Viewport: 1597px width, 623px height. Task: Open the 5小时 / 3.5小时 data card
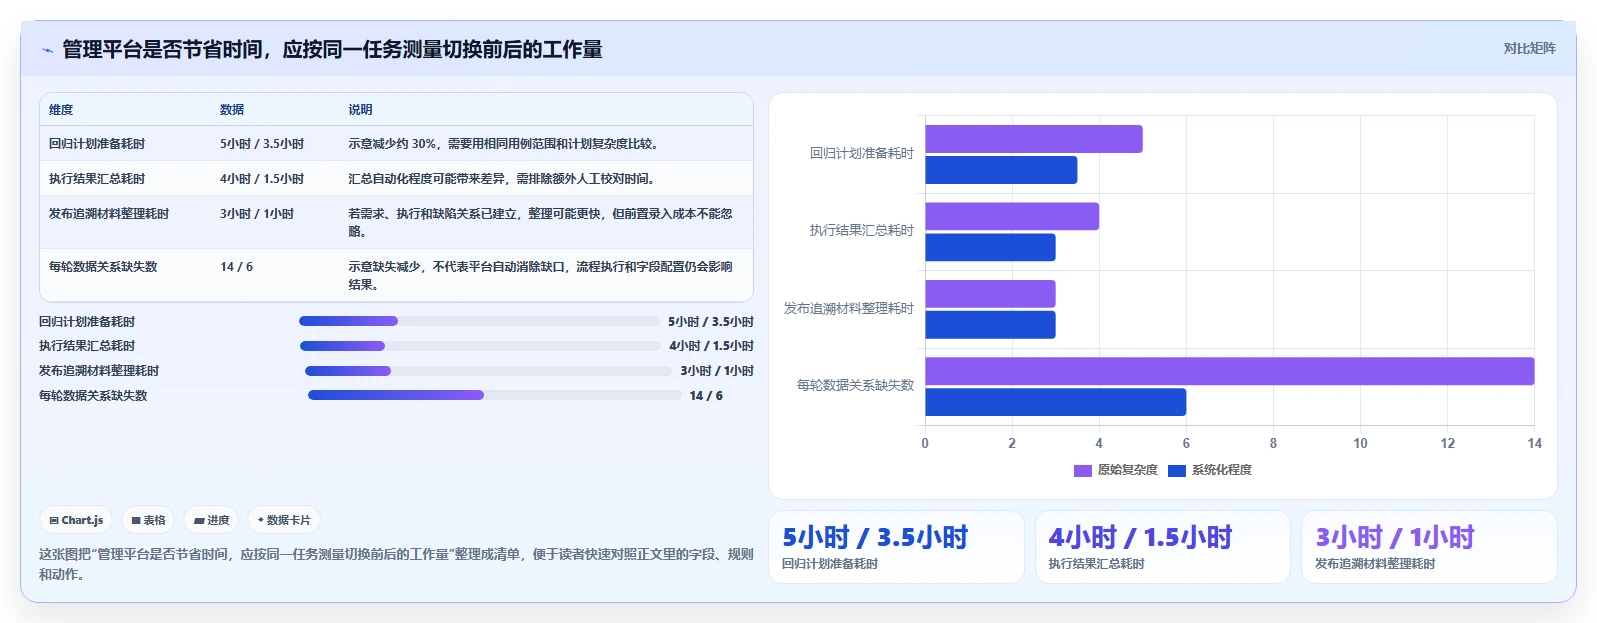pyautogui.click(x=896, y=547)
